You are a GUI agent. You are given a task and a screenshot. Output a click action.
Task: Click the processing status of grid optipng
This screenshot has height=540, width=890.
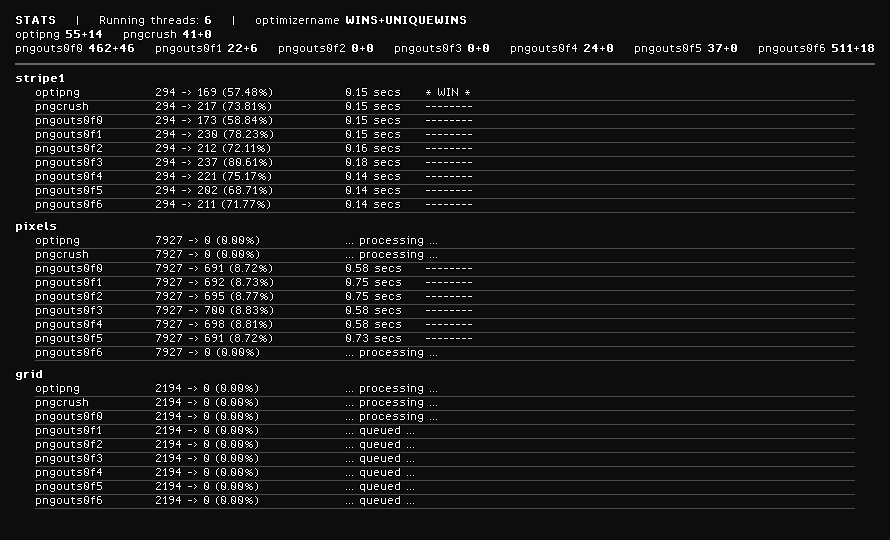pyautogui.click(x=391, y=388)
